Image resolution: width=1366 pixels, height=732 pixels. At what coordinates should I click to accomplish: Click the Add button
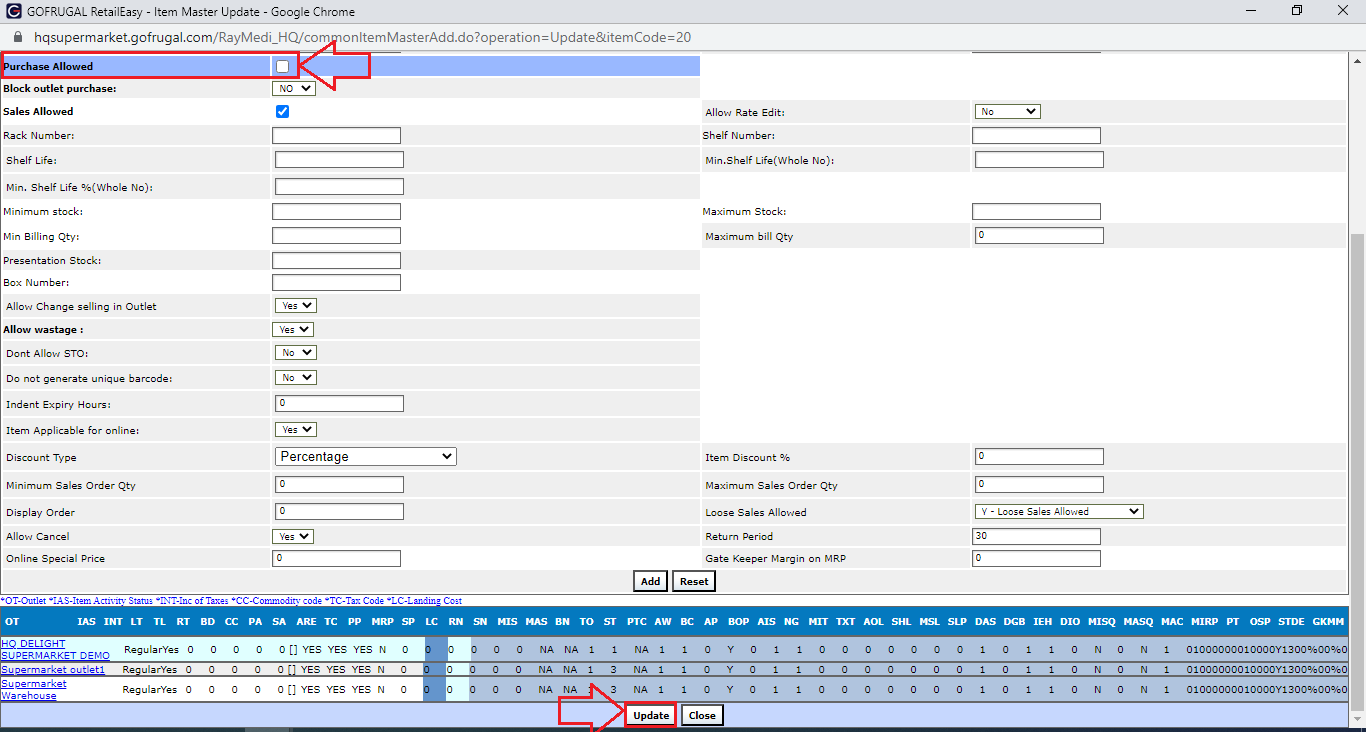pyautogui.click(x=650, y=581)
